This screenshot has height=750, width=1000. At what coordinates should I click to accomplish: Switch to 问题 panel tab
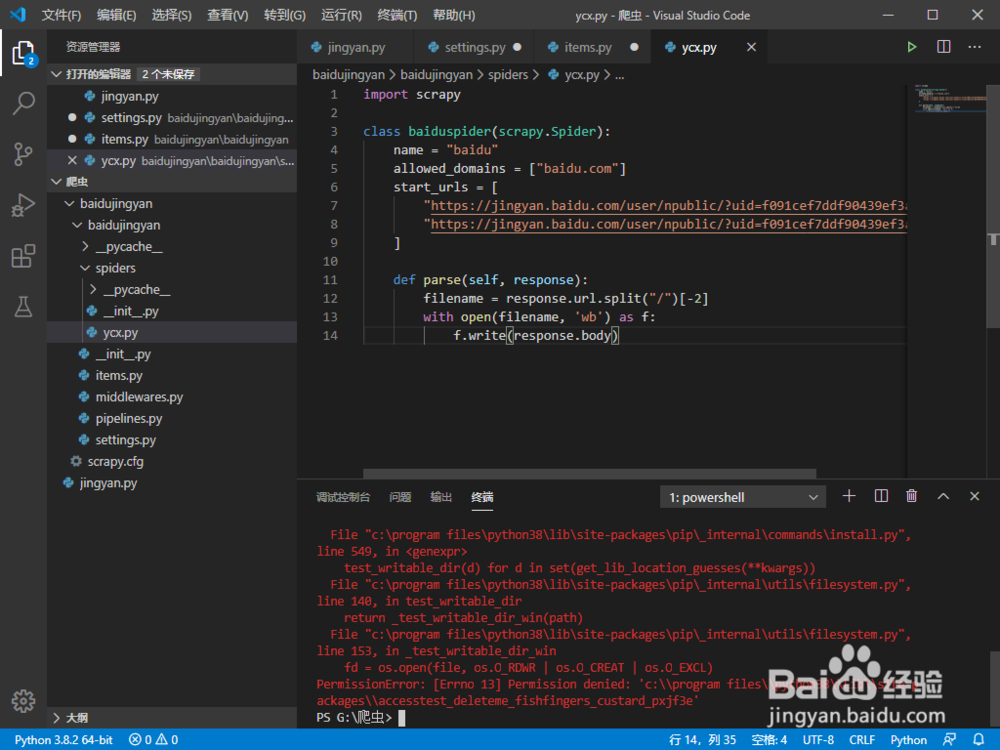pos(400,497)
